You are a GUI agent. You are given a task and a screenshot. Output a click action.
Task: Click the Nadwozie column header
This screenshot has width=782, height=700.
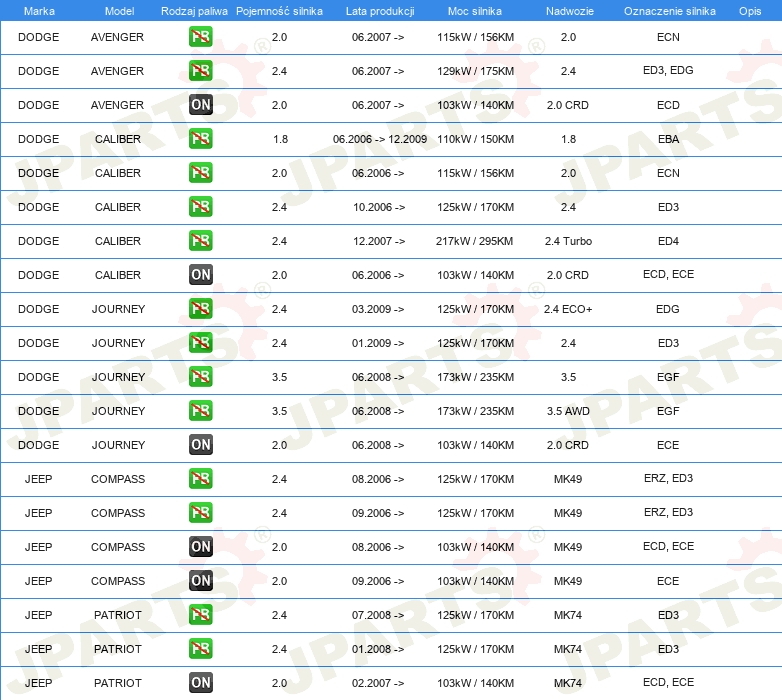570,11
